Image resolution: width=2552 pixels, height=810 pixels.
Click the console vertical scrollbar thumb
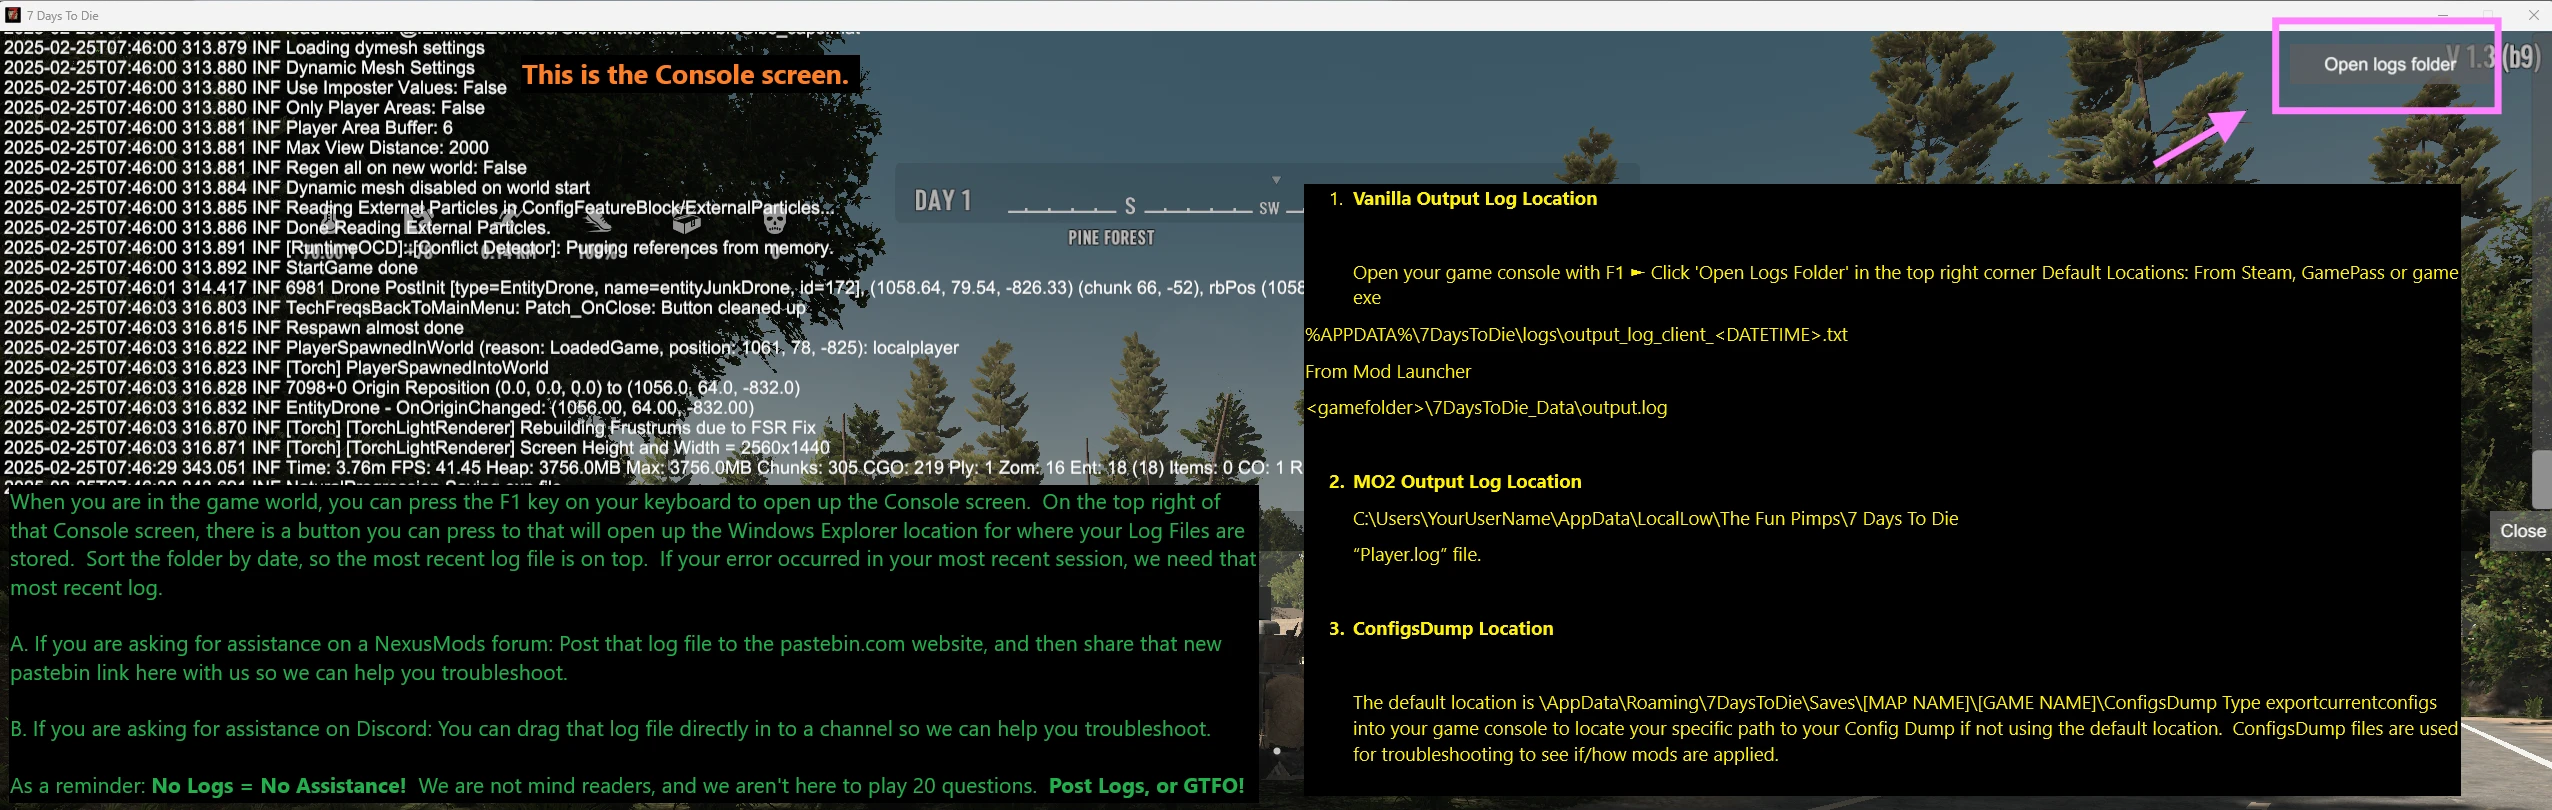(2542, 479)
